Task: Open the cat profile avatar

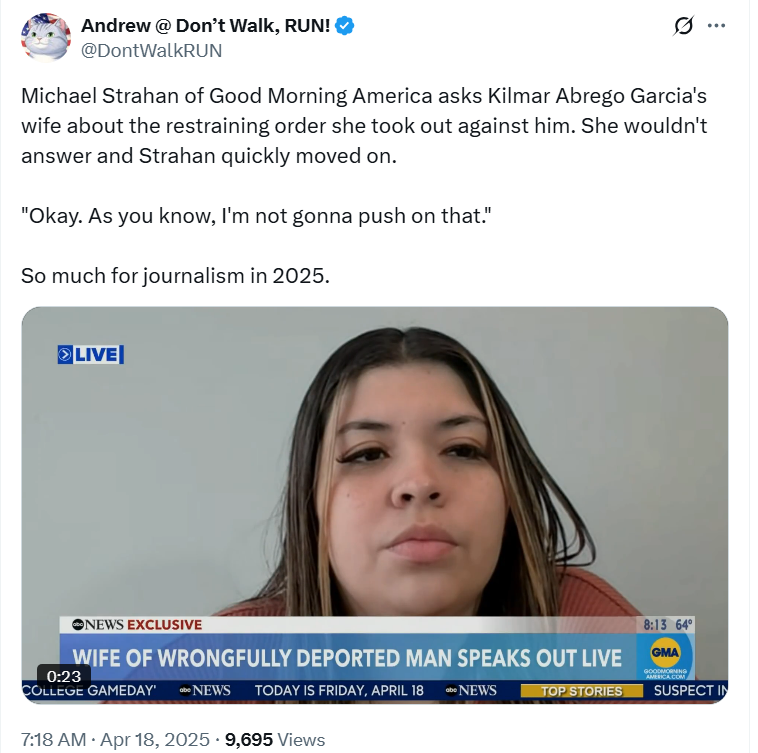Action: (x=46, y=38)
